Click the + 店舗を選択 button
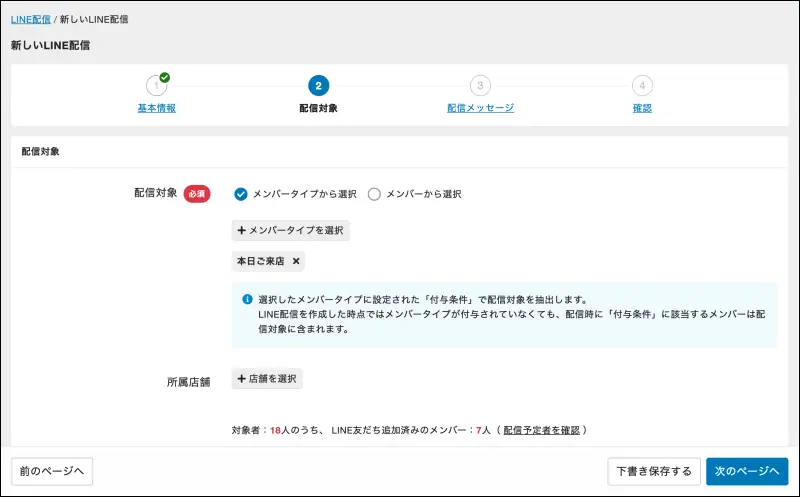 [x=267, y=379]
